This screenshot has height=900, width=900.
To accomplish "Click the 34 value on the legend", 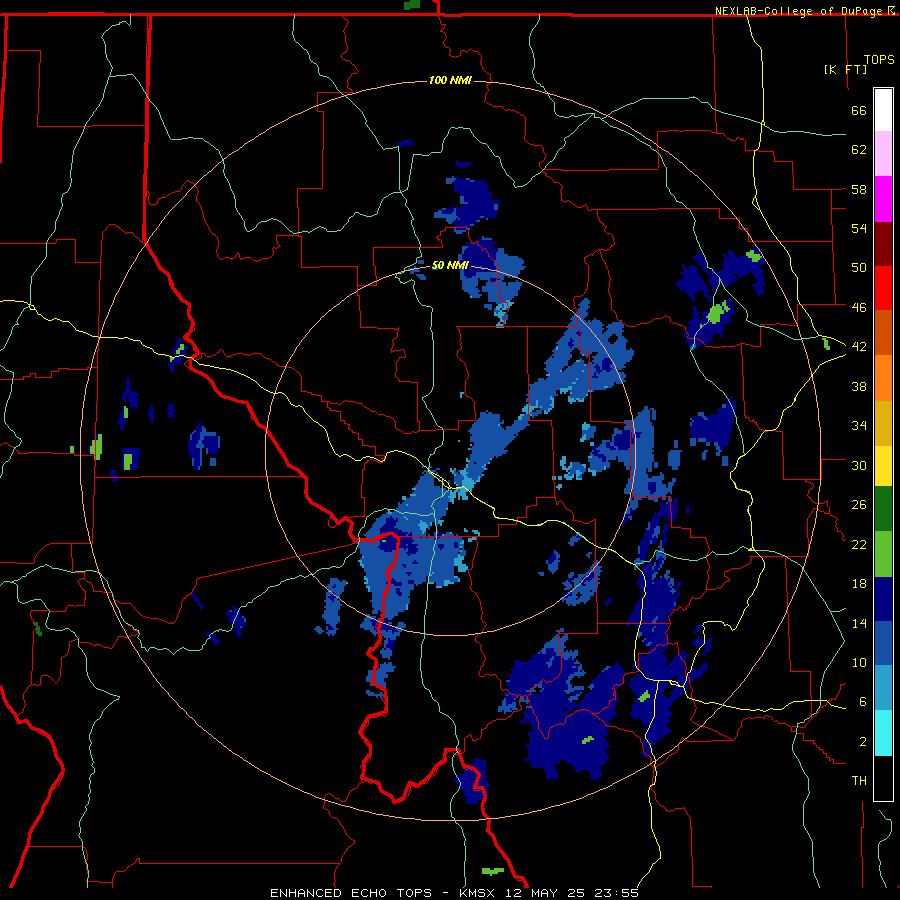I will [x=859, y=426].
